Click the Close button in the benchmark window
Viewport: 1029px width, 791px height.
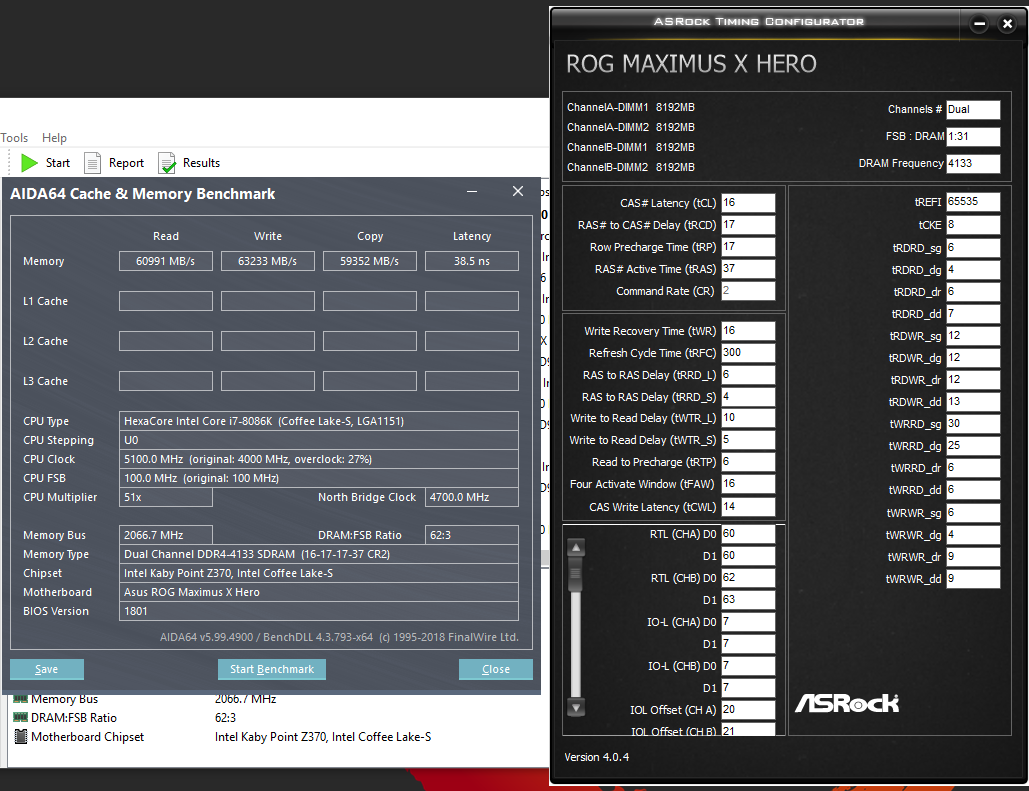click(495, 669)
